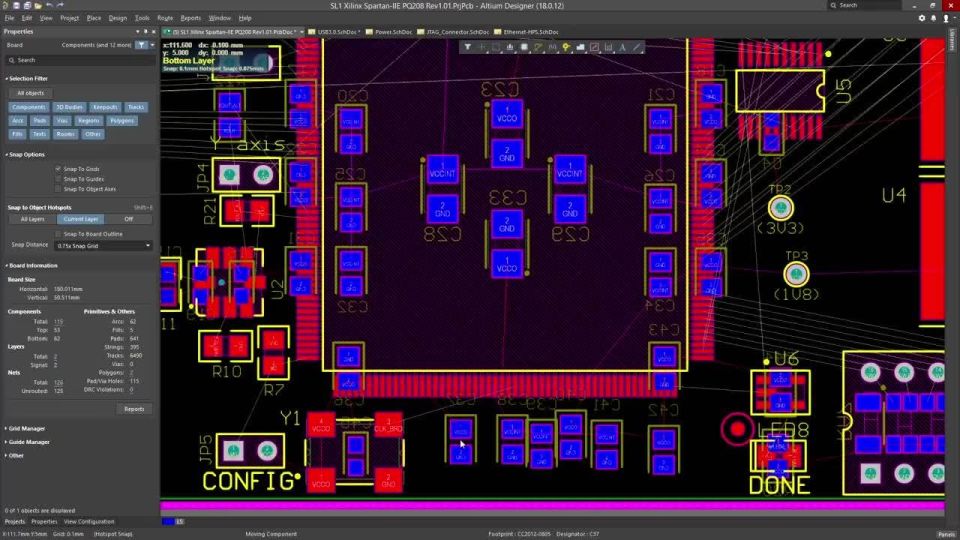The height and width of the screenshot is (540, 960).
Task: Pin the Properties panel
Action: coord(145,31)
